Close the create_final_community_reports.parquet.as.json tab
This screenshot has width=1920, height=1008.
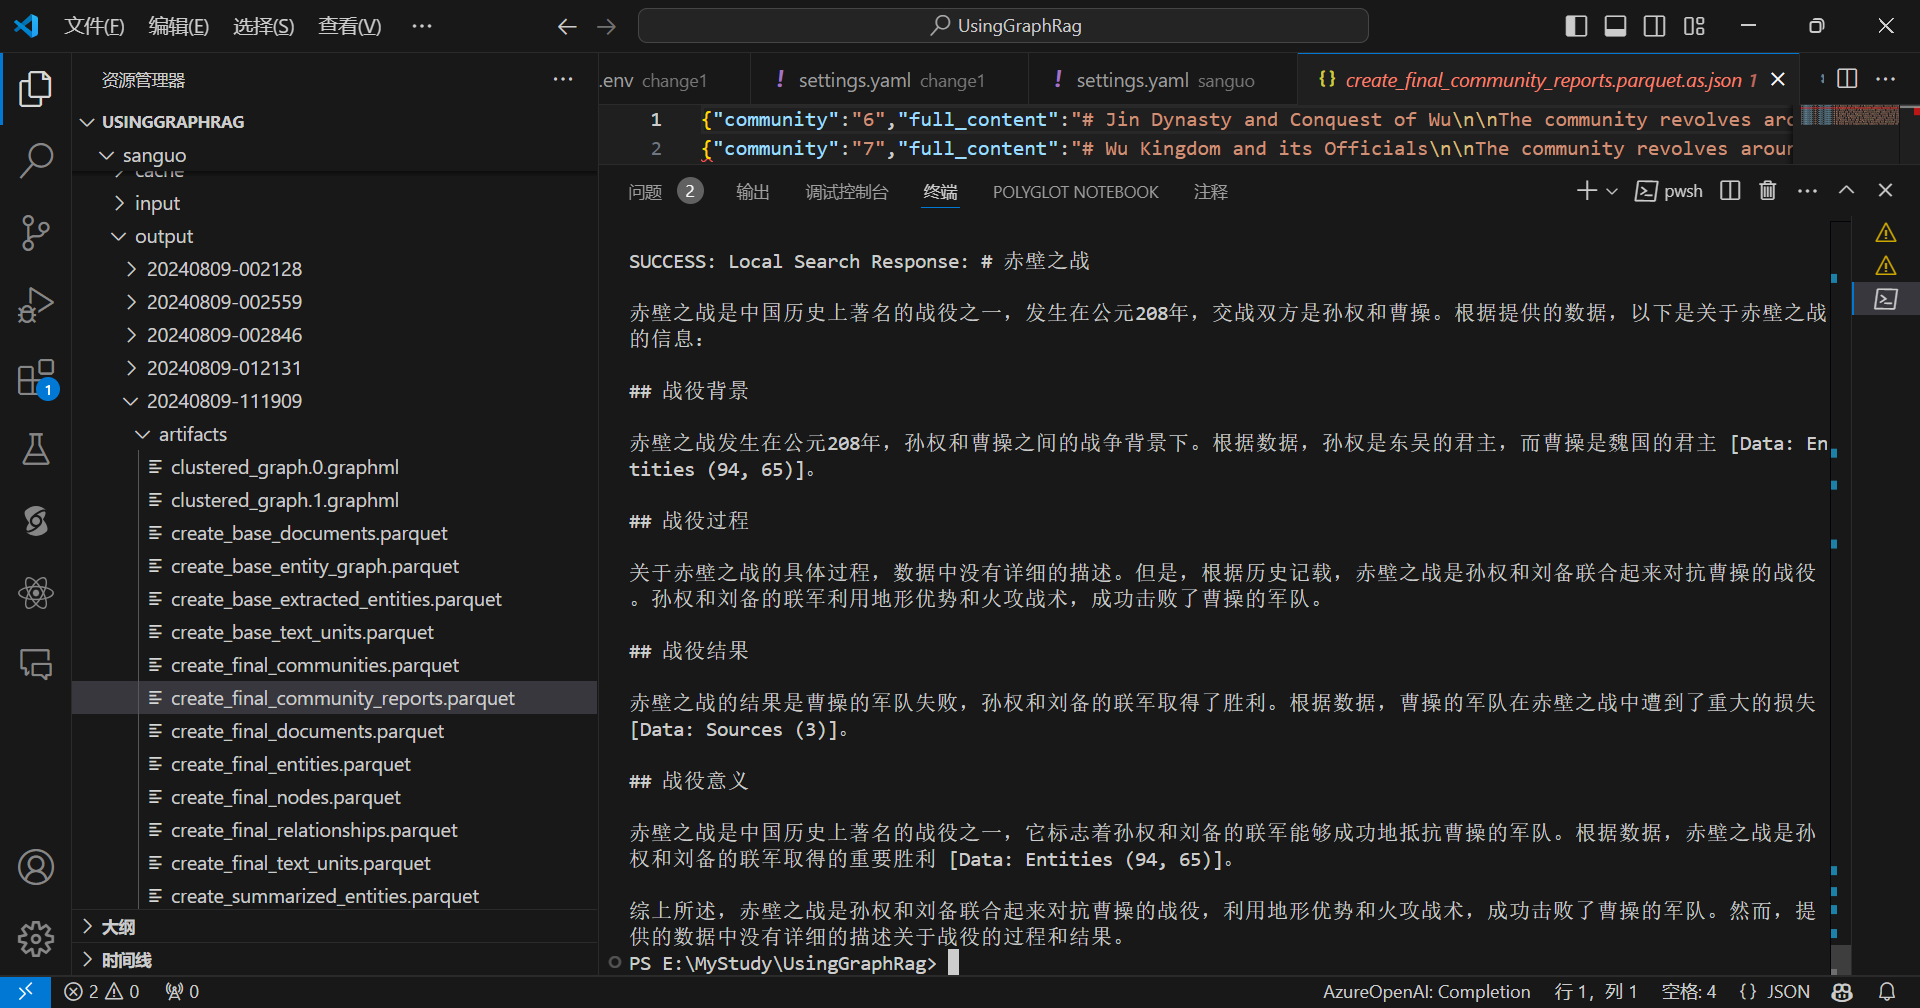click(1778, 79)
